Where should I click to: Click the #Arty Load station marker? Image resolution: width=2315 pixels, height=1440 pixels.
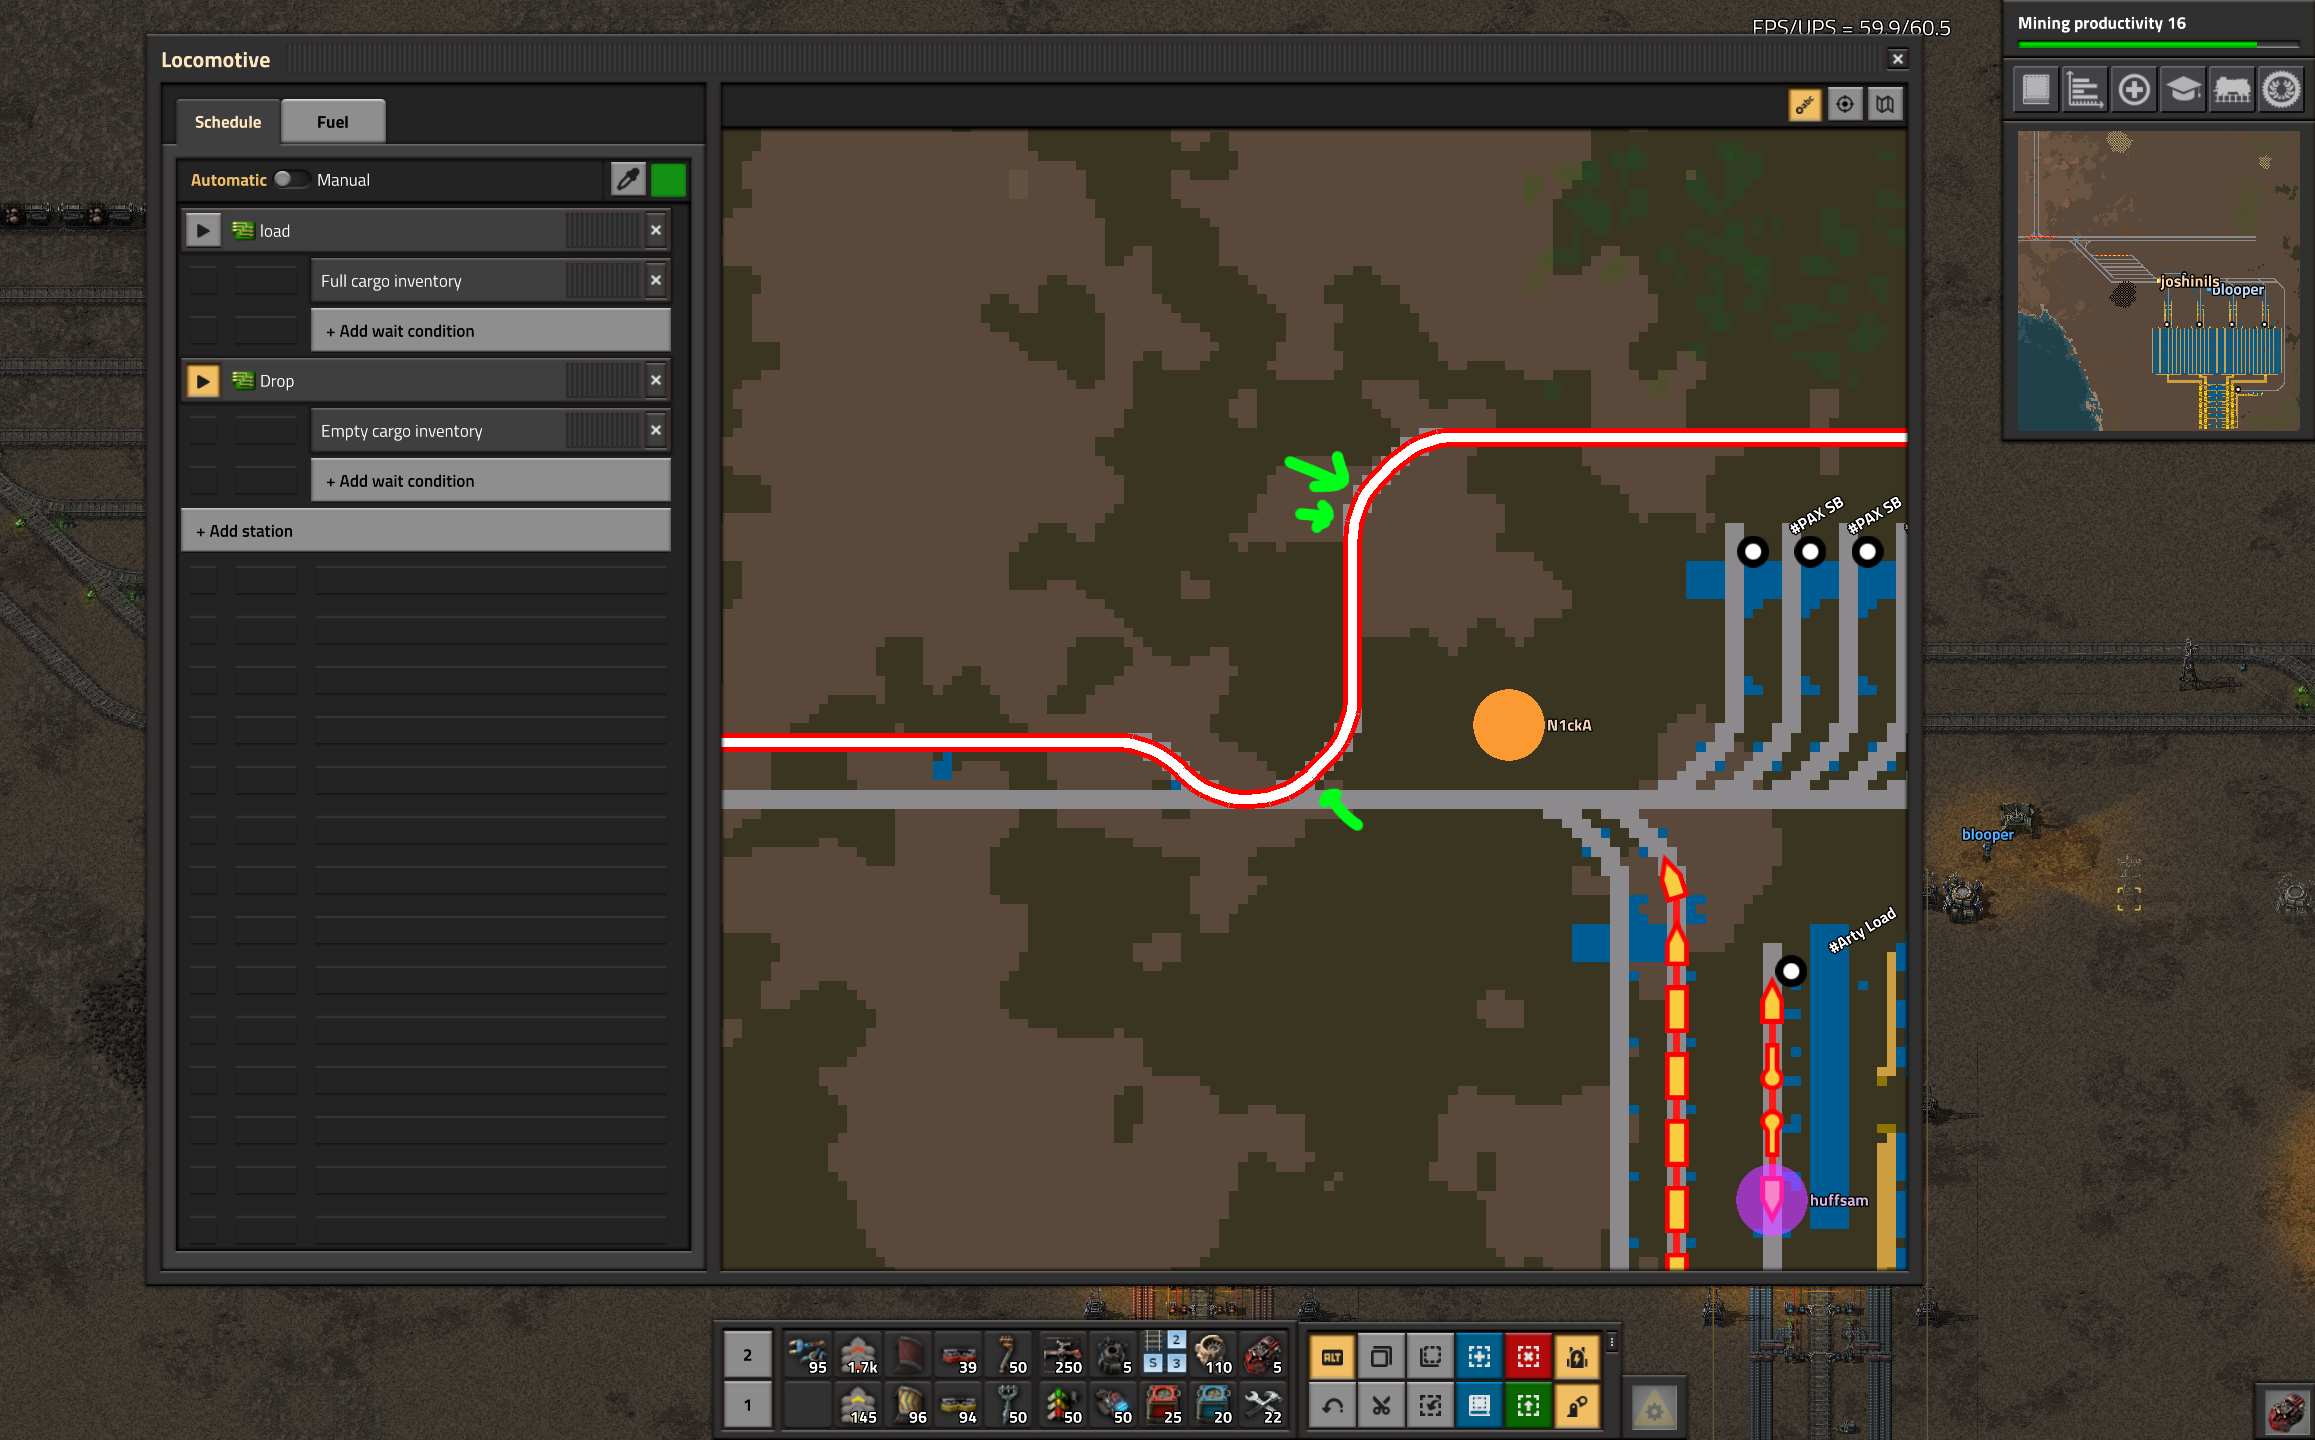pos(1790,971)
